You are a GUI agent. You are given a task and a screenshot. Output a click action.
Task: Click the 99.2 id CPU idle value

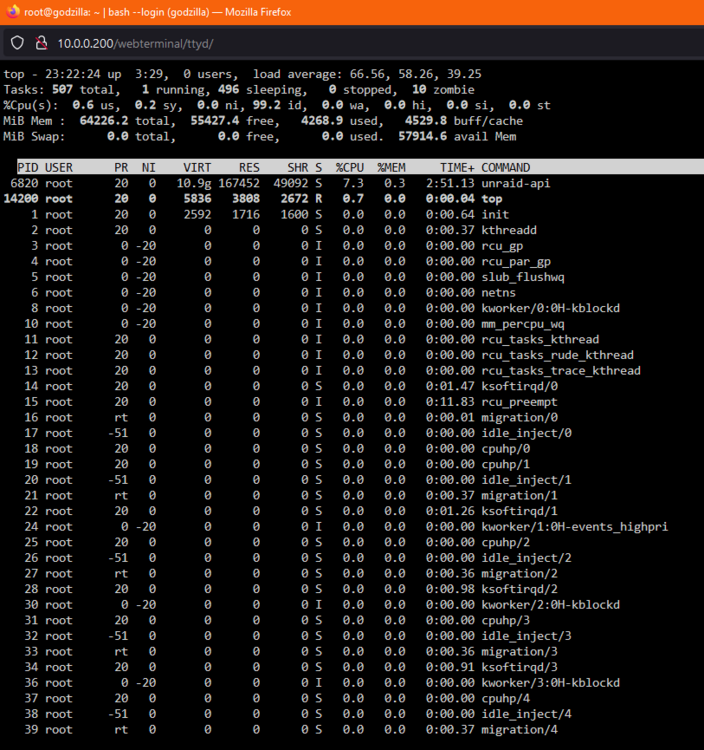point(280,105)
